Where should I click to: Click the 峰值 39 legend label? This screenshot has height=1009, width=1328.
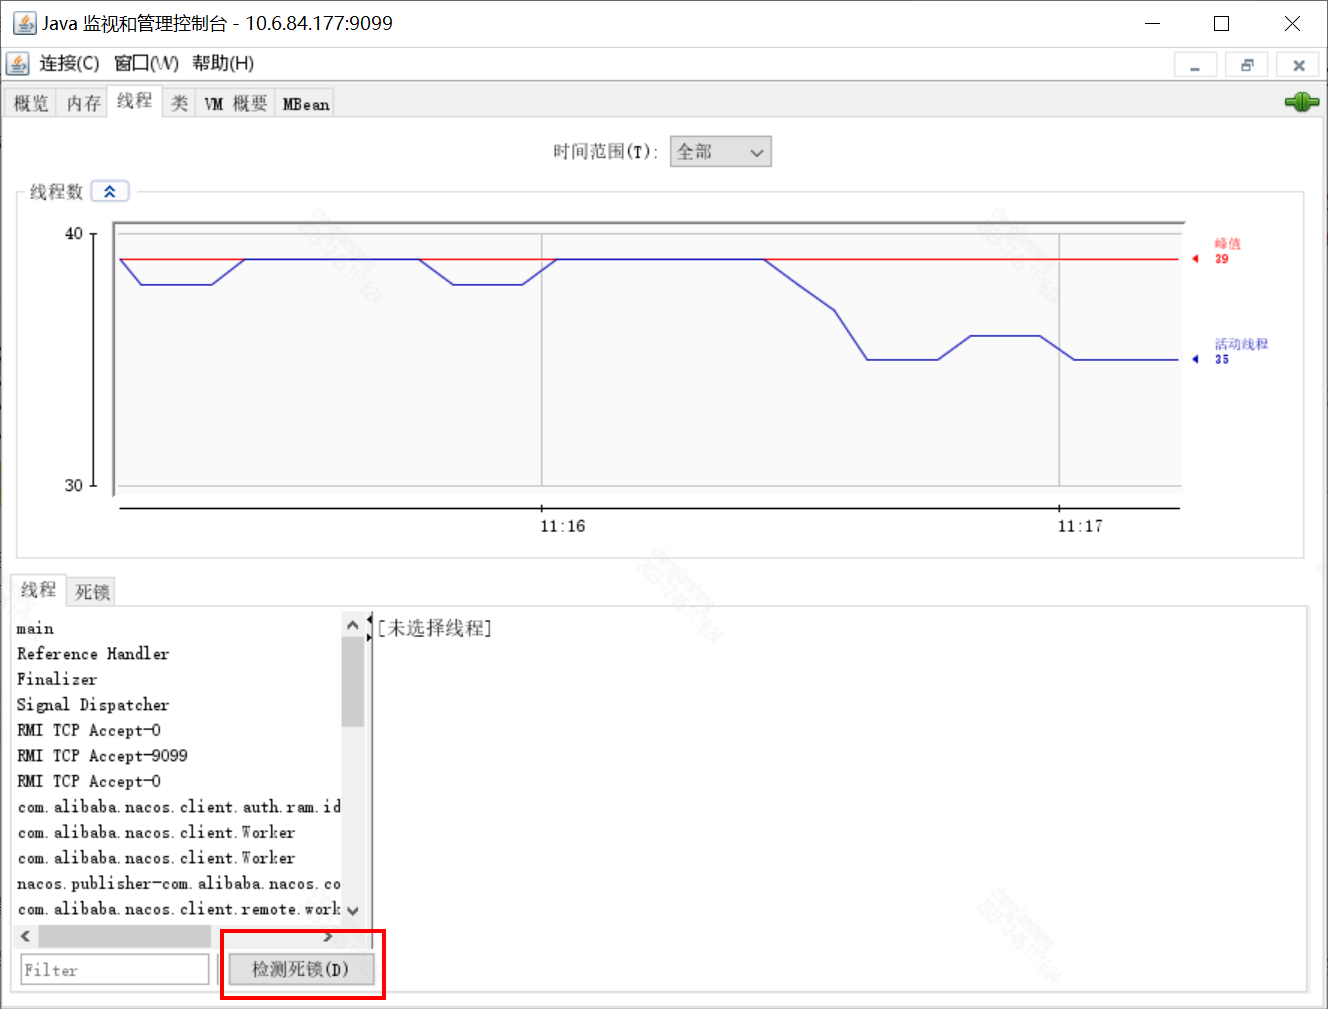pyautogui.click(x=1227, y=251)
